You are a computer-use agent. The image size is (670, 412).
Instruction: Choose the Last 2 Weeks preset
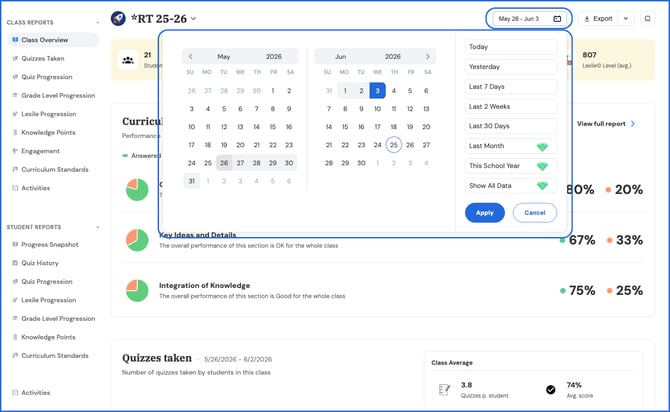(511, 106)
